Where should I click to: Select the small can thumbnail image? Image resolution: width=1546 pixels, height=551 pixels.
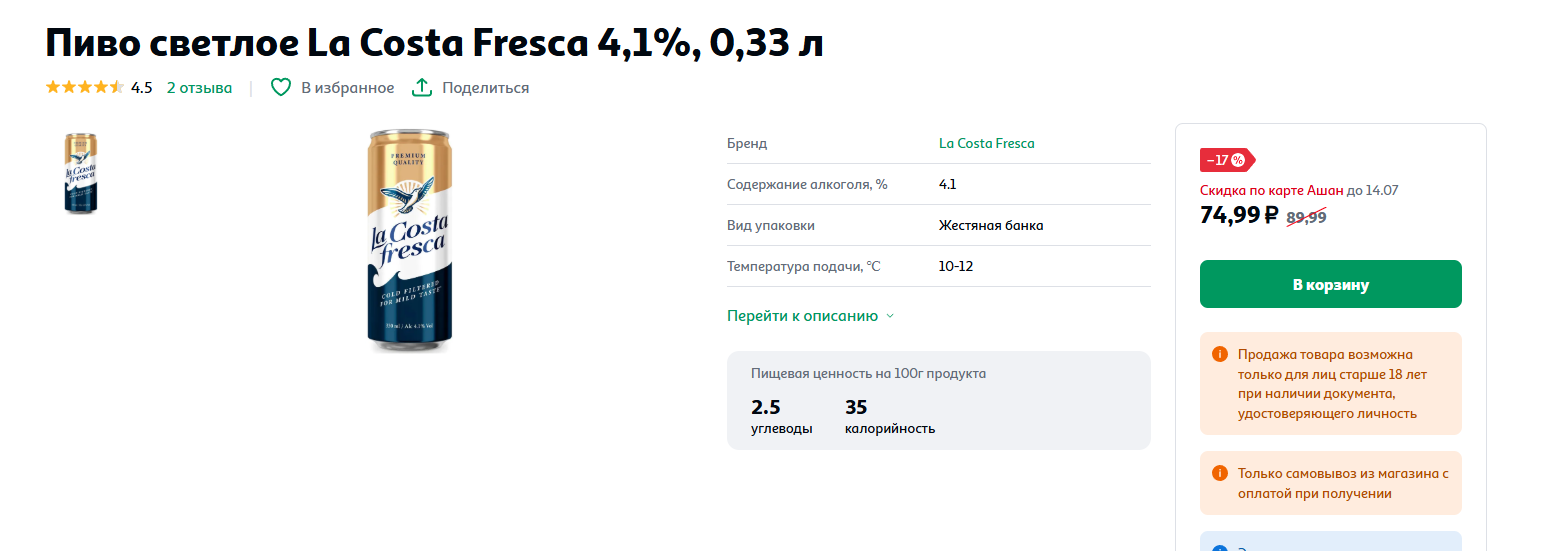click(81, 173)
